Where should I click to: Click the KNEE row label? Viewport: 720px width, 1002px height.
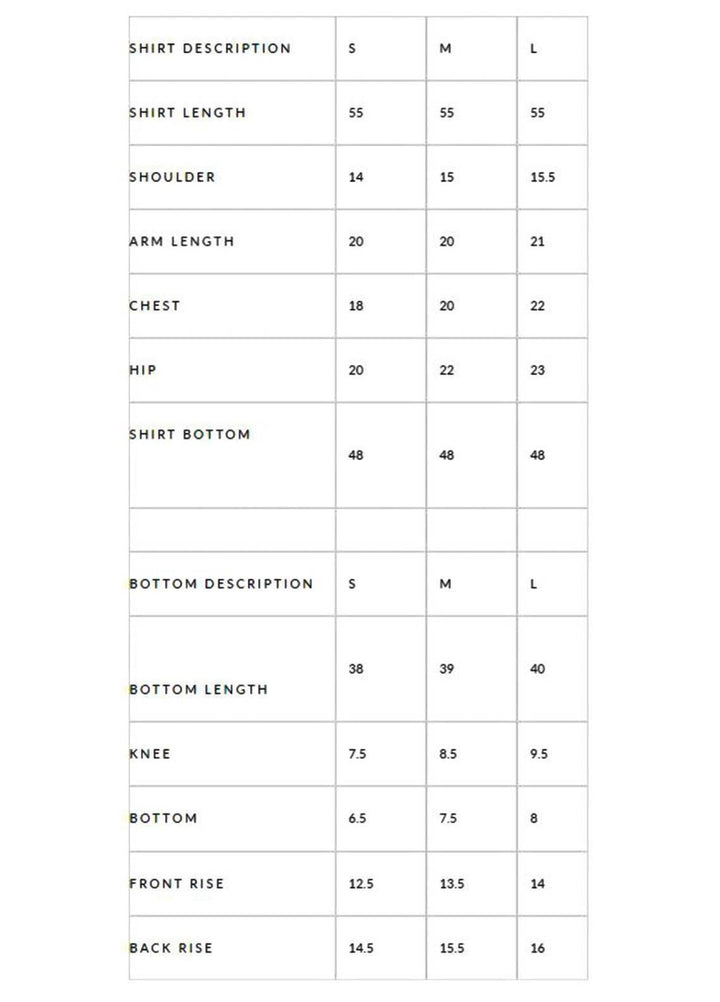150,754
